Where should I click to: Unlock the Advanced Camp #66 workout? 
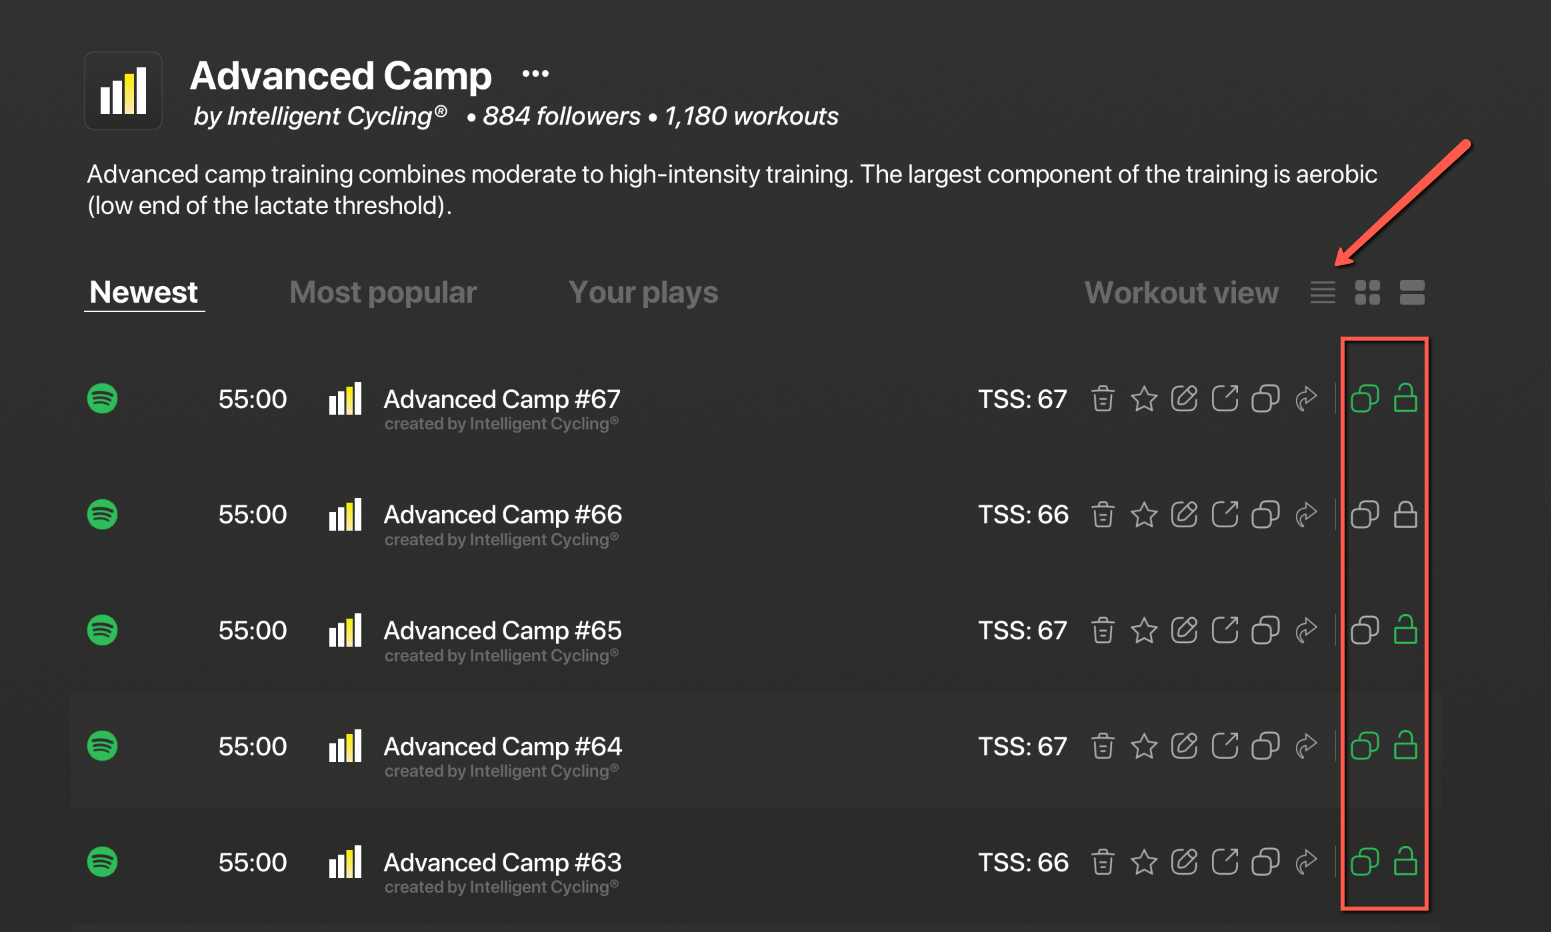[1406, 515]
